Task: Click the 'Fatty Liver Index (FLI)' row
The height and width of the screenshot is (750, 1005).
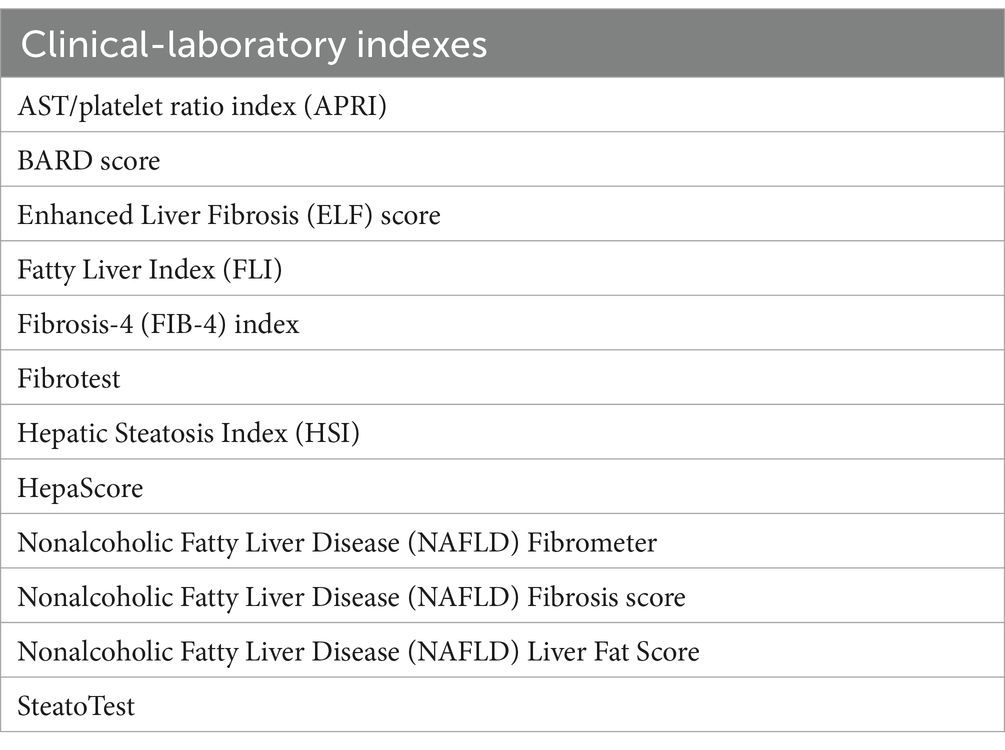Action: pyautogui.click(x=502, y=269)
